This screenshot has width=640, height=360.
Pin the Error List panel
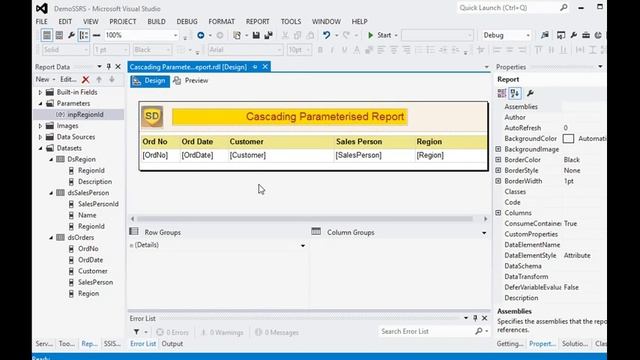(x=475, y=318)
